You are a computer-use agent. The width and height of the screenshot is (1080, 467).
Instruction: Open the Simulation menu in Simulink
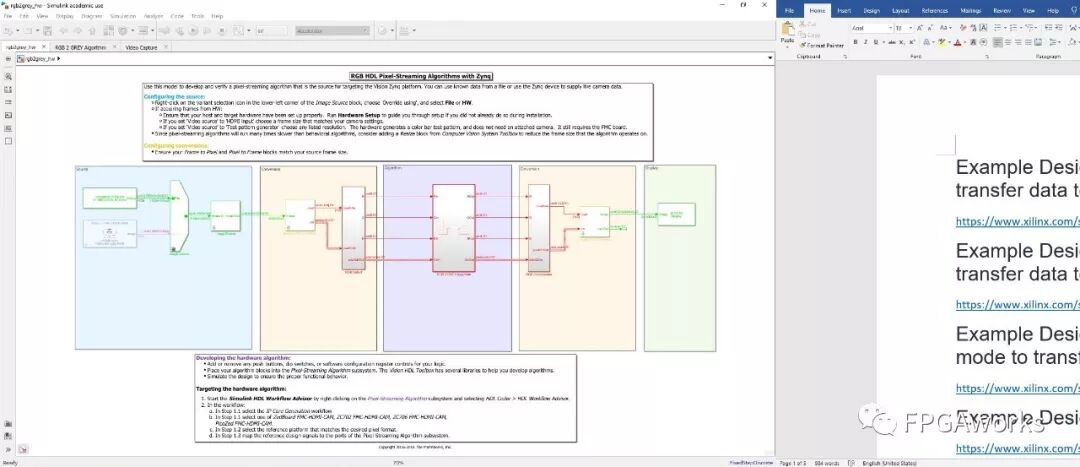pyautogui.click(x=123, y=16)
